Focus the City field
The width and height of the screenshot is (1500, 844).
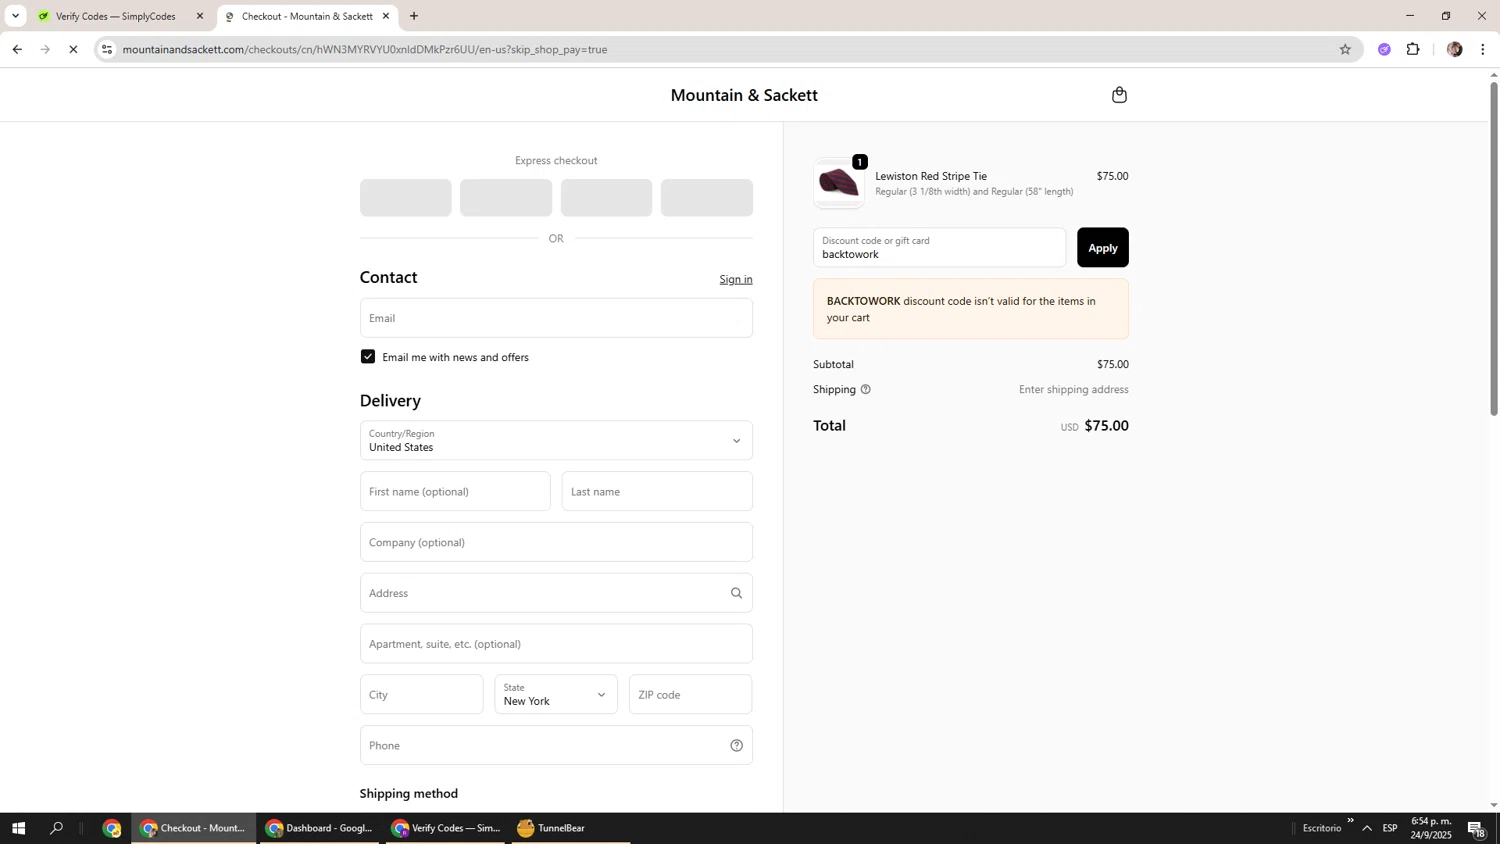click(x=421, y=695)
